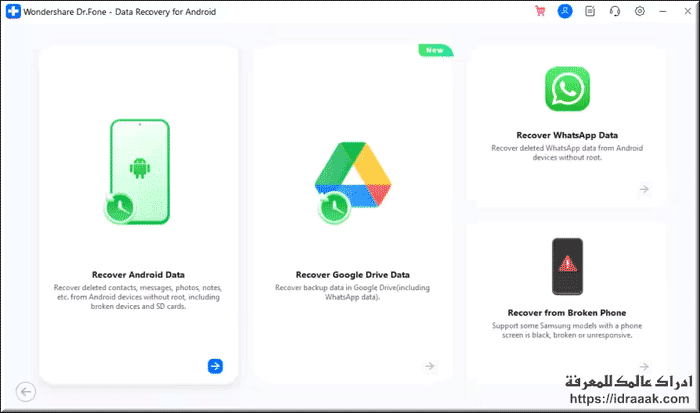Click the green New badge

point(435,50)
